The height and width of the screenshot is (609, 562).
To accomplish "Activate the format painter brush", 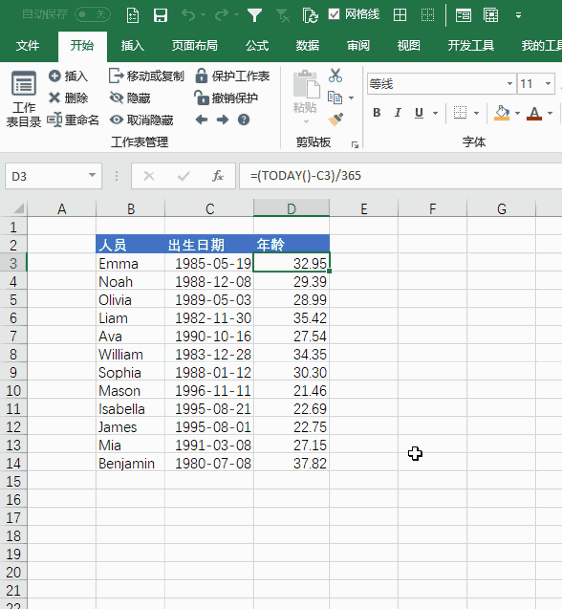I will (x=336, y=119).
